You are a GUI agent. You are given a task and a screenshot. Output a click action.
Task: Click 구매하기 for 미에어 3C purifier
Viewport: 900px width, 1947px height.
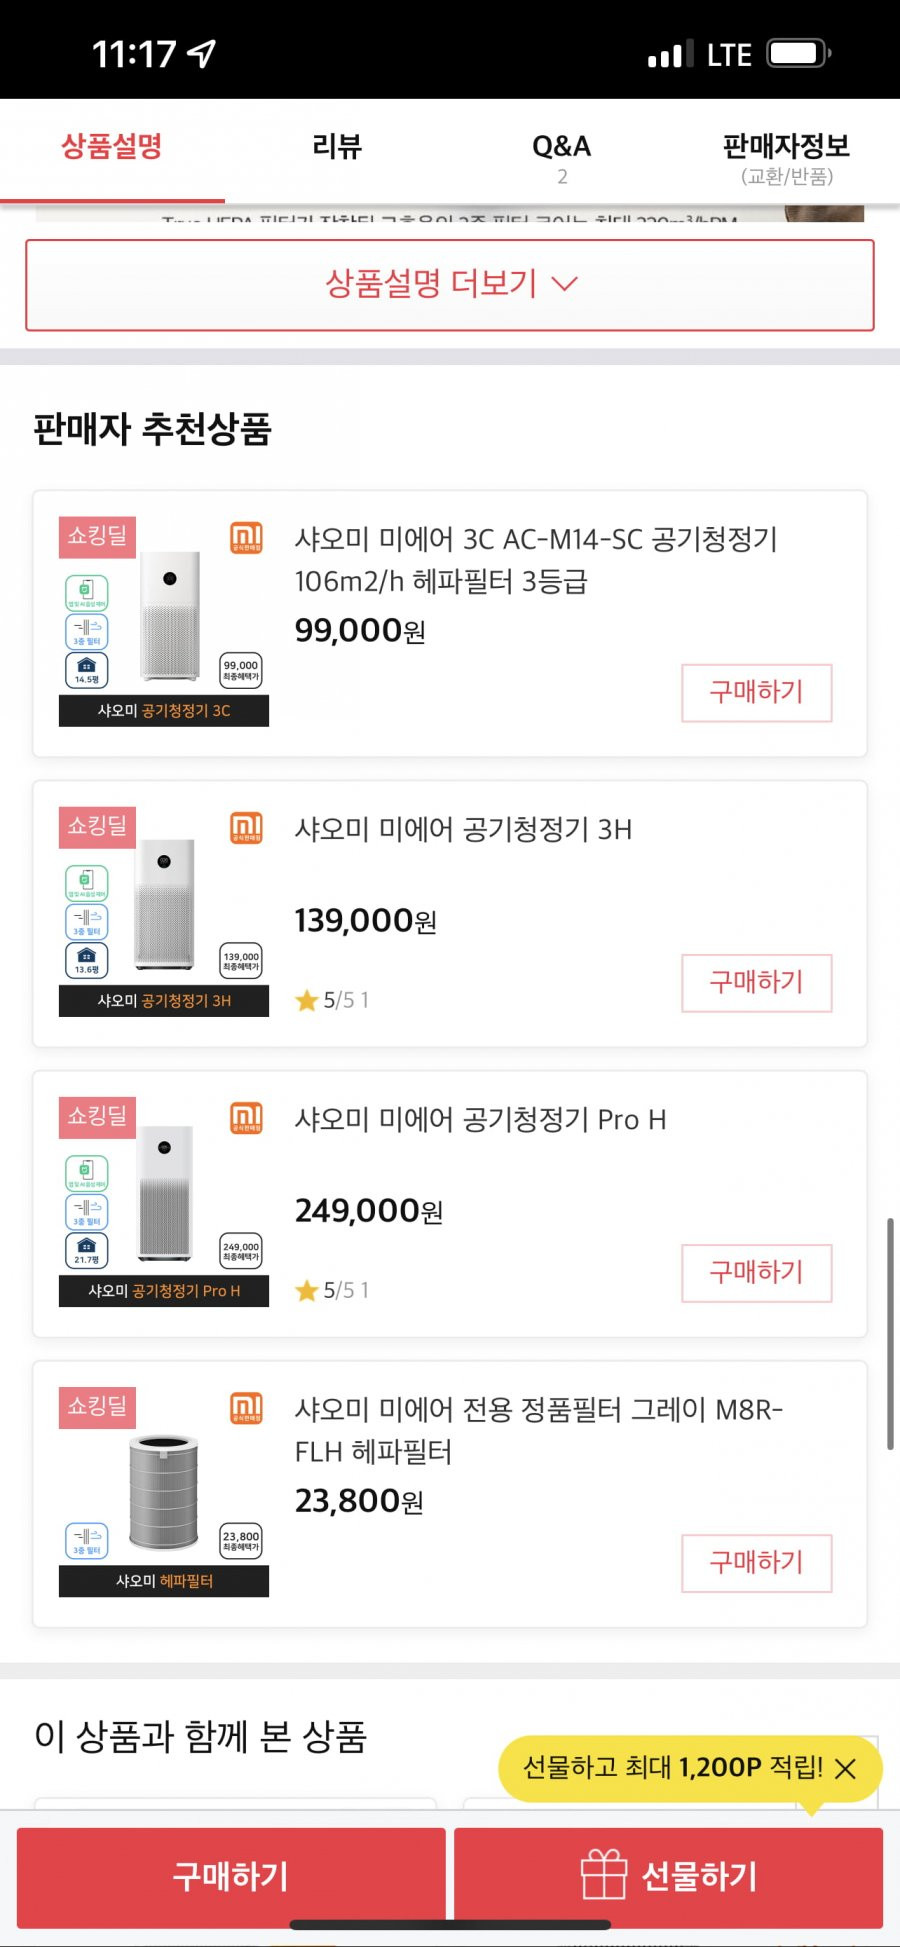pos(757,692)
